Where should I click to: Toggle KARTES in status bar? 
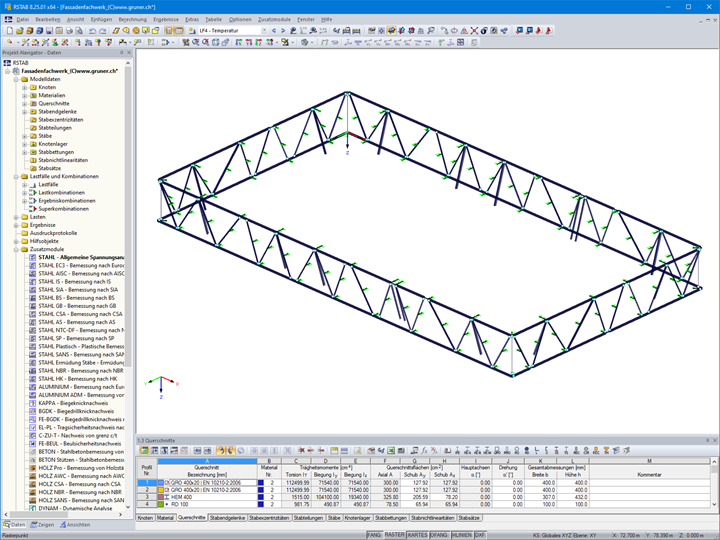pos(418,535)
